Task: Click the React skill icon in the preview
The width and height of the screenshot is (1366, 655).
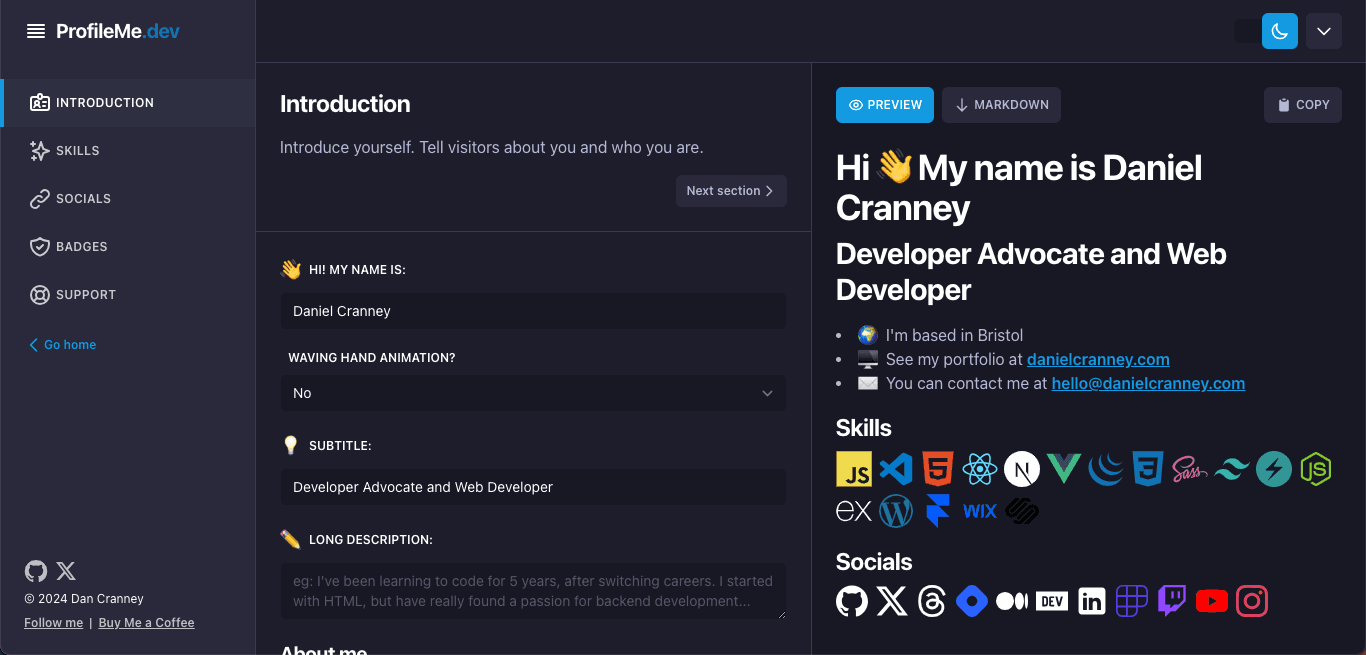Action: click(980, 468)
